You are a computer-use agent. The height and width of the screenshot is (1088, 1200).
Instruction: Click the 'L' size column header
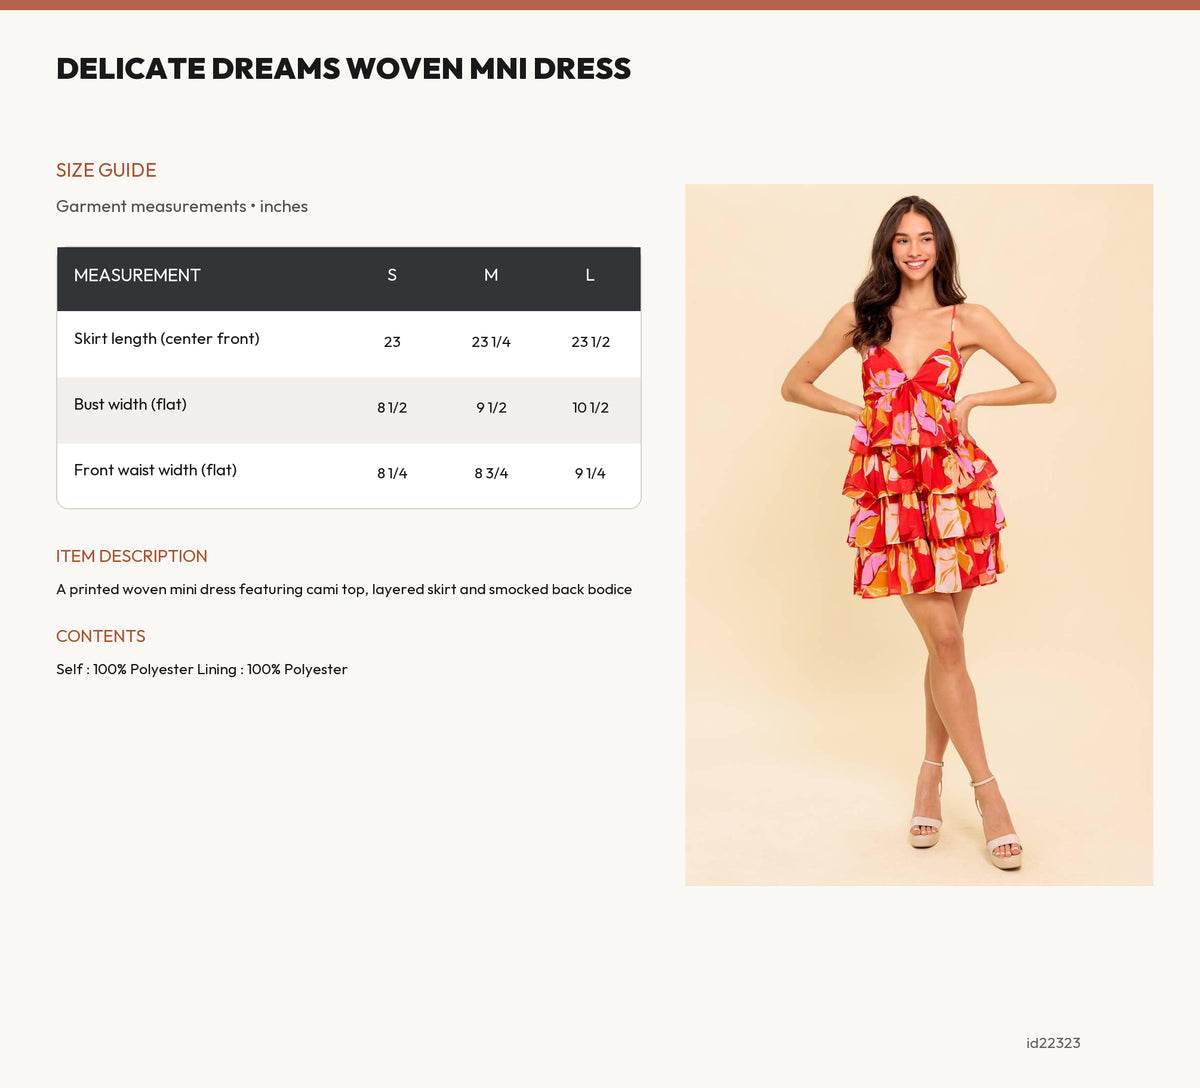tap(590, 275)
